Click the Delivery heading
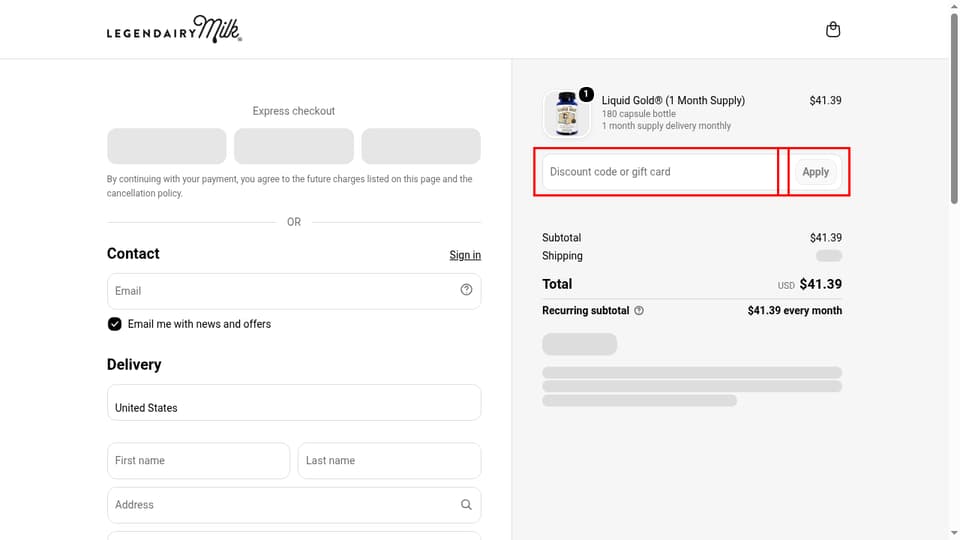Viewport: 960px width, 540px height. (x=134, y=364)
